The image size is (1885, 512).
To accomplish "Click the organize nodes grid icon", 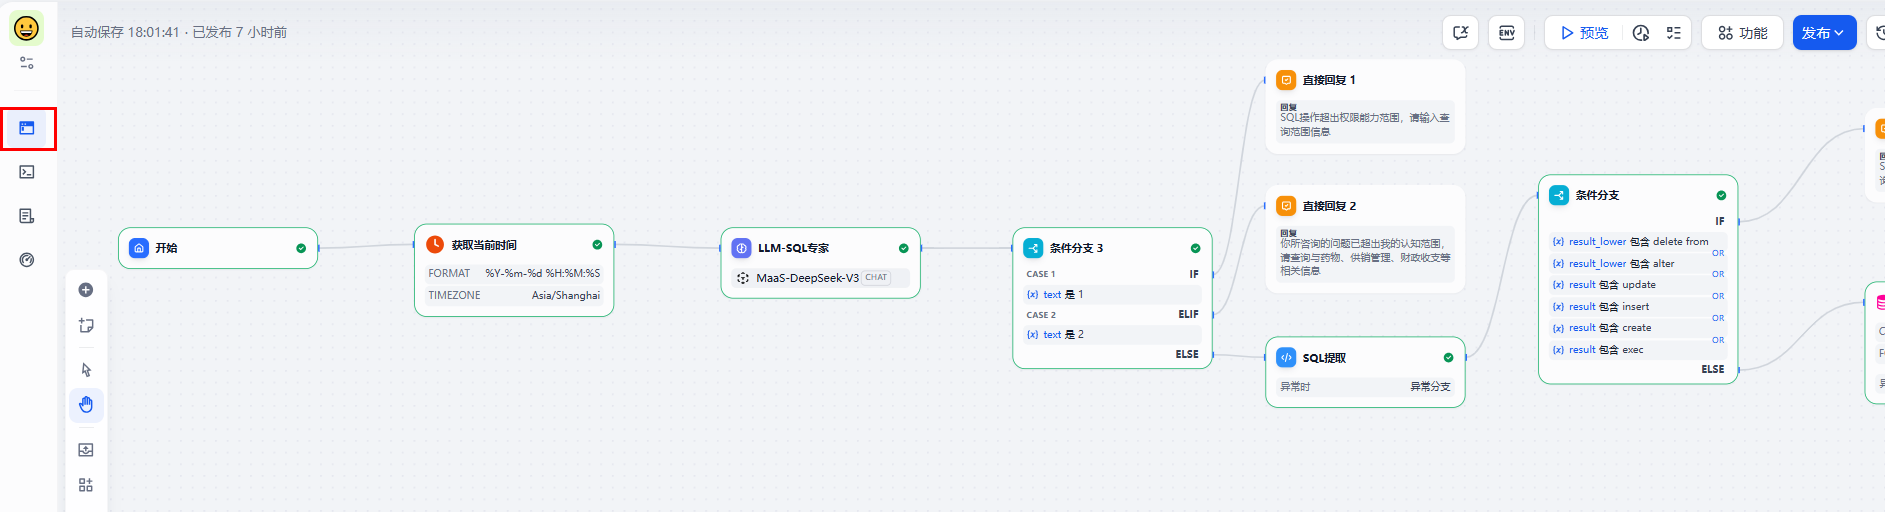I will coord(86,485).
